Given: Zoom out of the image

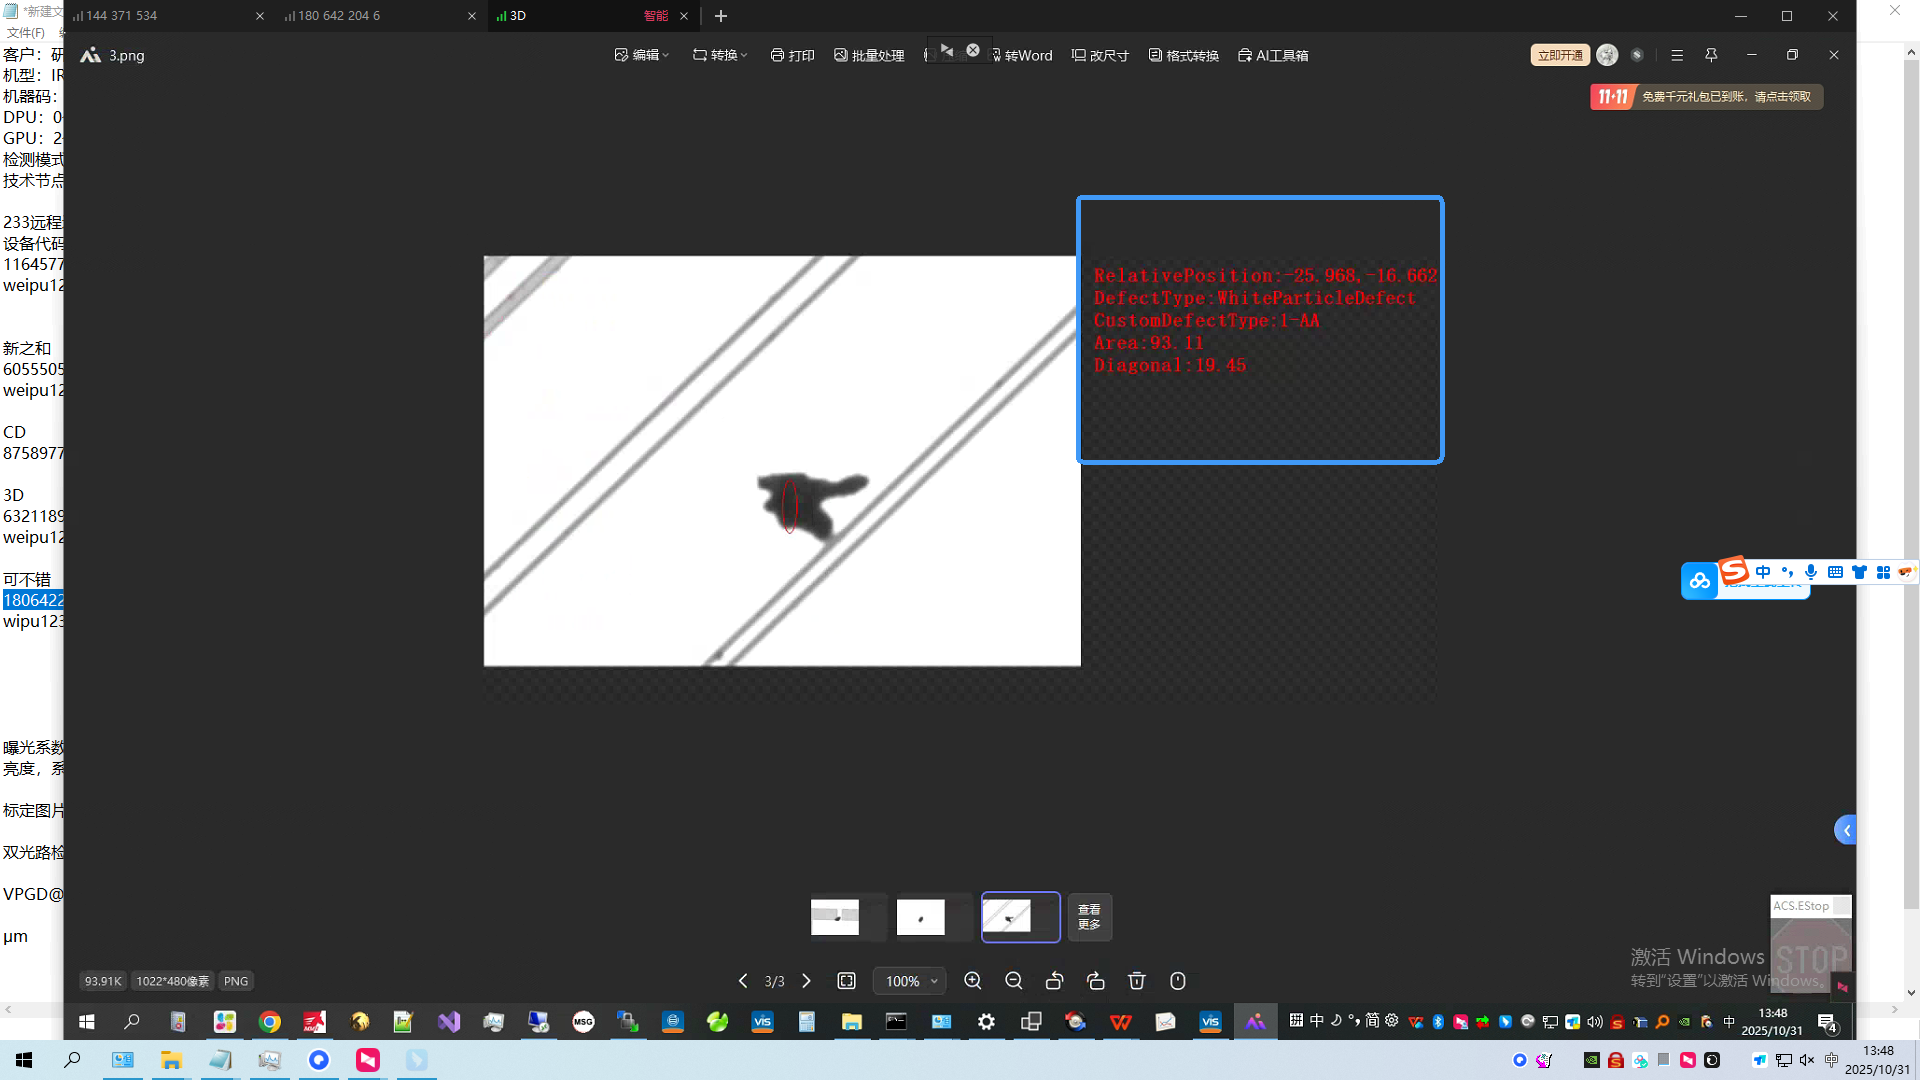Looking at the screenshot, I should 1013,981.
